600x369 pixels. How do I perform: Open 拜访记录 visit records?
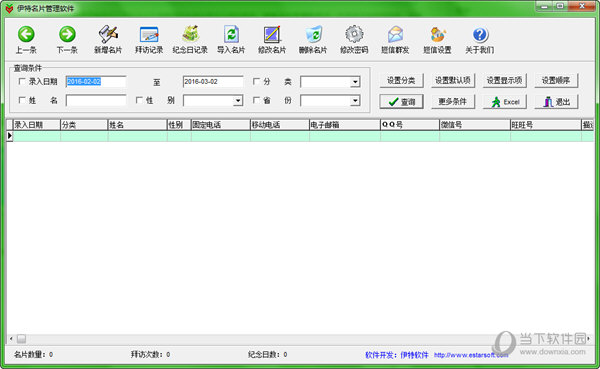149,39
